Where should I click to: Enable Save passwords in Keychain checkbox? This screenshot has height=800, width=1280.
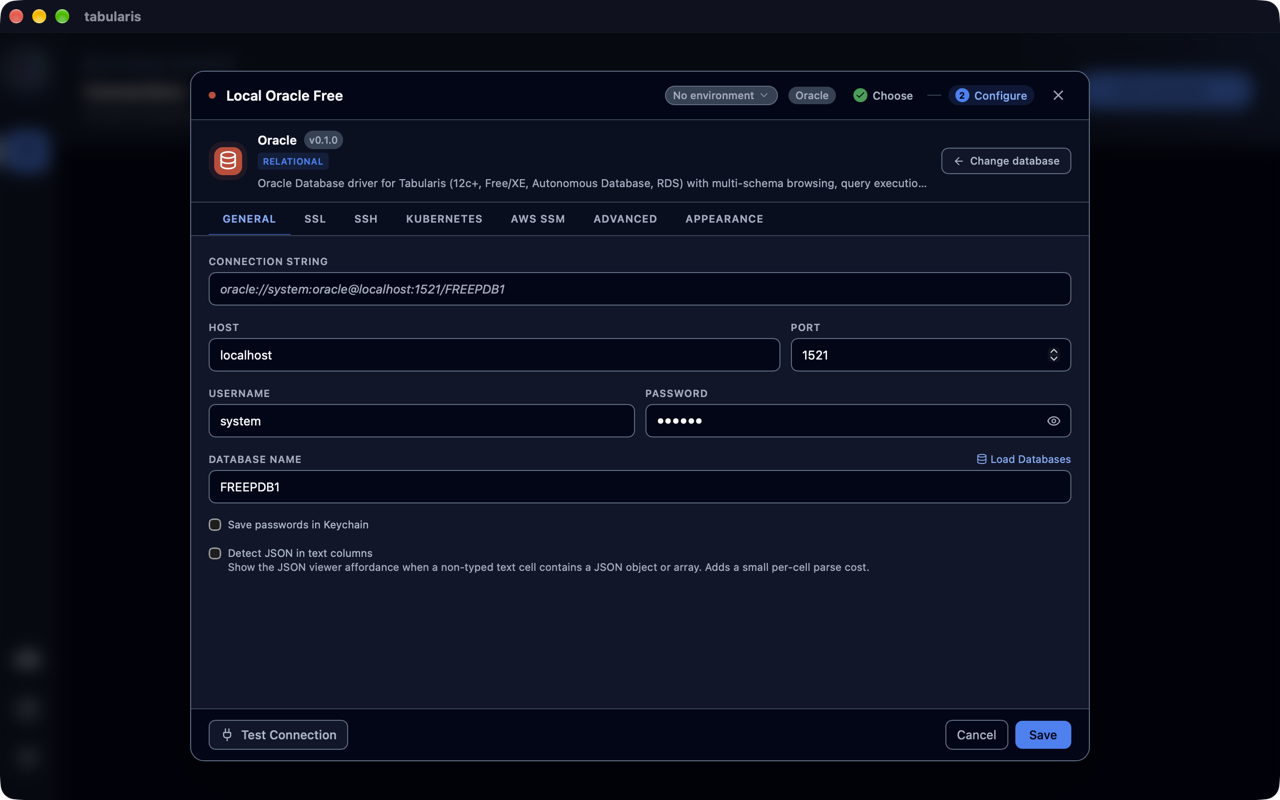[215, 525]
